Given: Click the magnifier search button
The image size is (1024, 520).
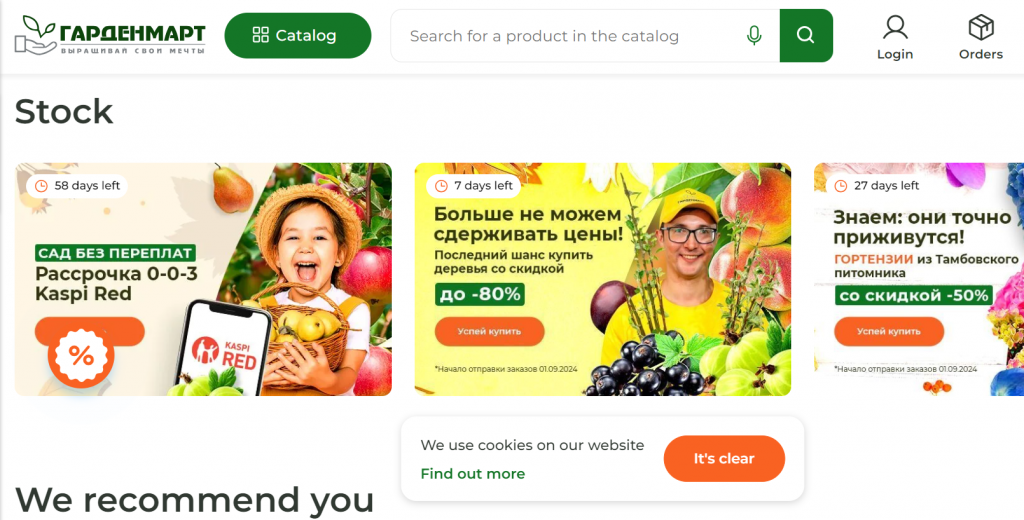Looking at the screenshot, I should point(806,35).
